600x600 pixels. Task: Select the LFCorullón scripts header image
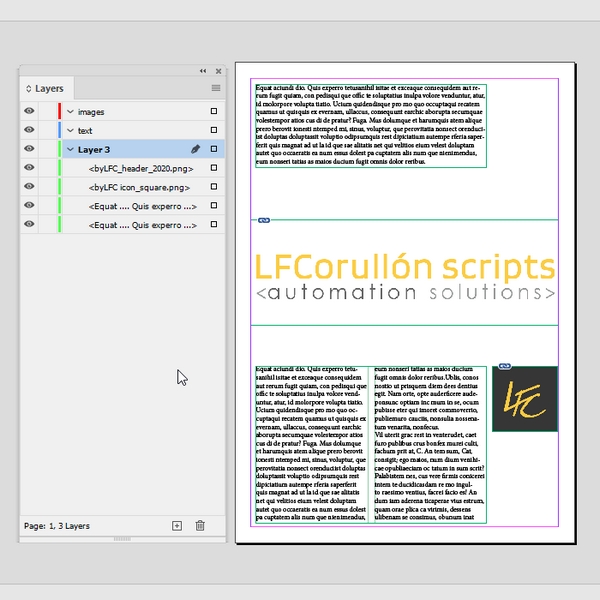tap(404, 273)
